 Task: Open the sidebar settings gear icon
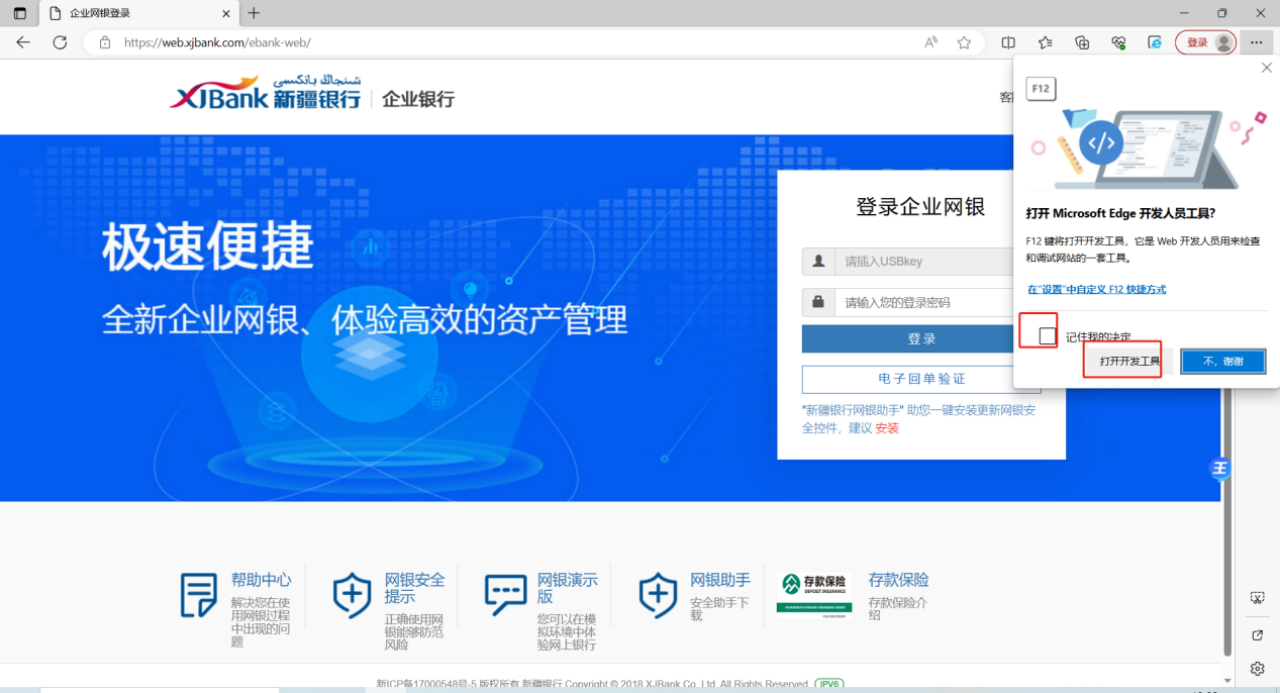(1258, 668)
